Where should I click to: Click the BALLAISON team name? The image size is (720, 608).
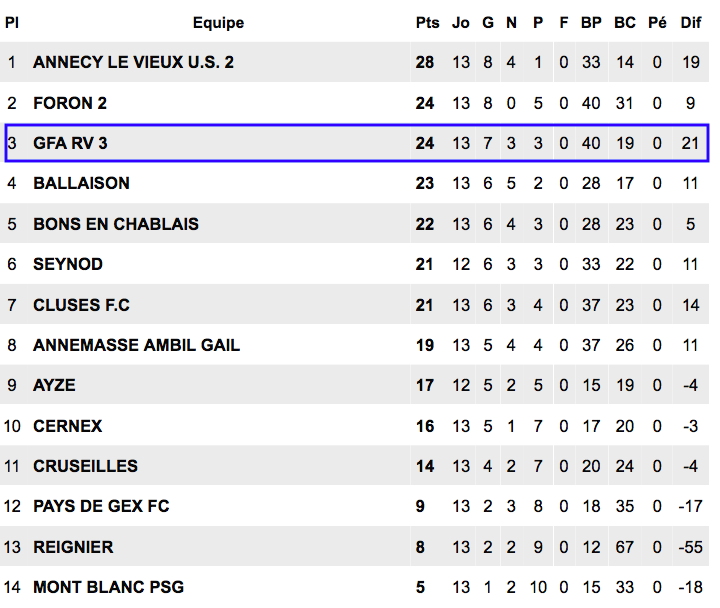[x=81, y=183]
